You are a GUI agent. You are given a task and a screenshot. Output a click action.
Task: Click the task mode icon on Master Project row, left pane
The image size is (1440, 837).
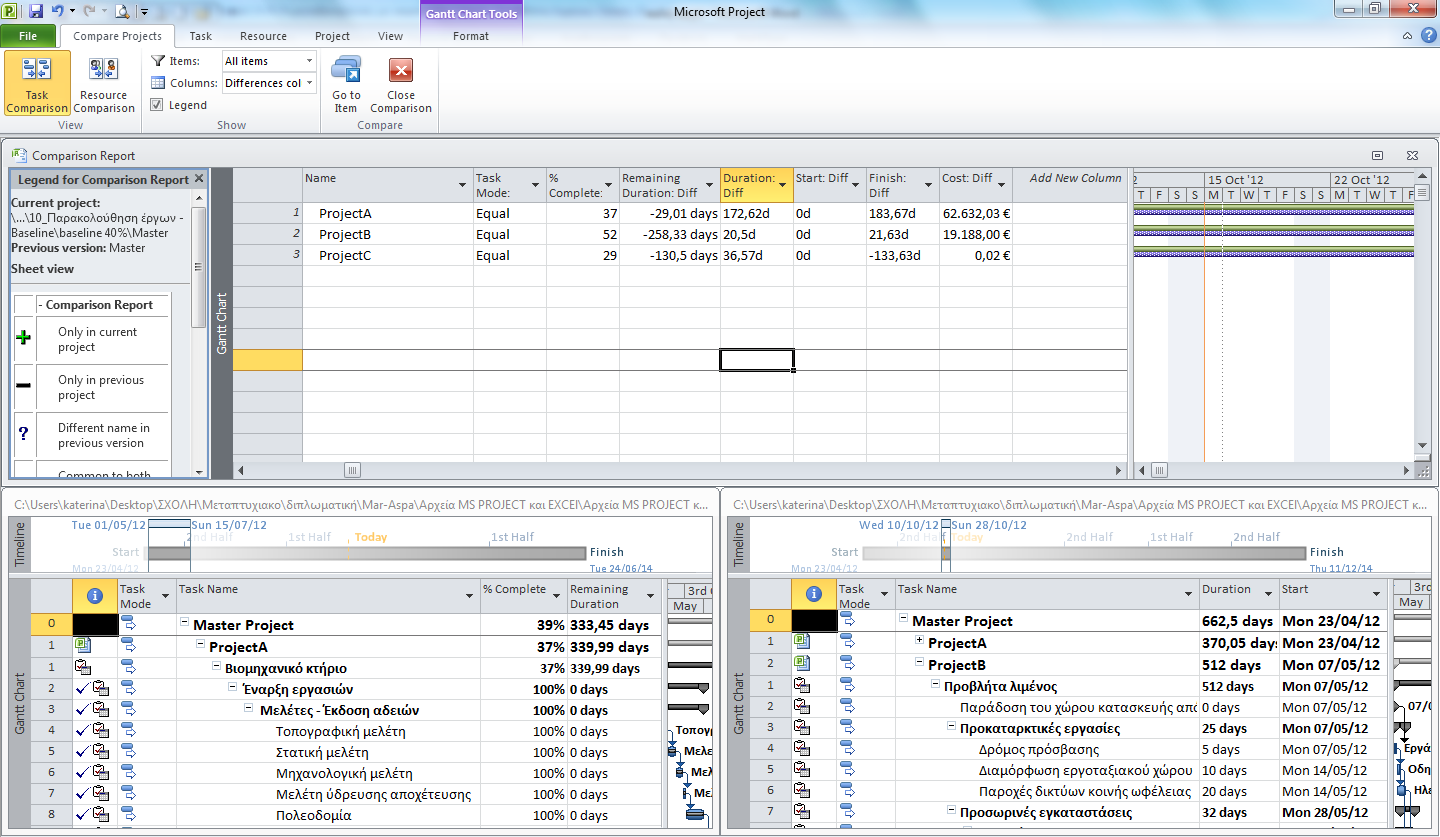click(x=129, y=624)
